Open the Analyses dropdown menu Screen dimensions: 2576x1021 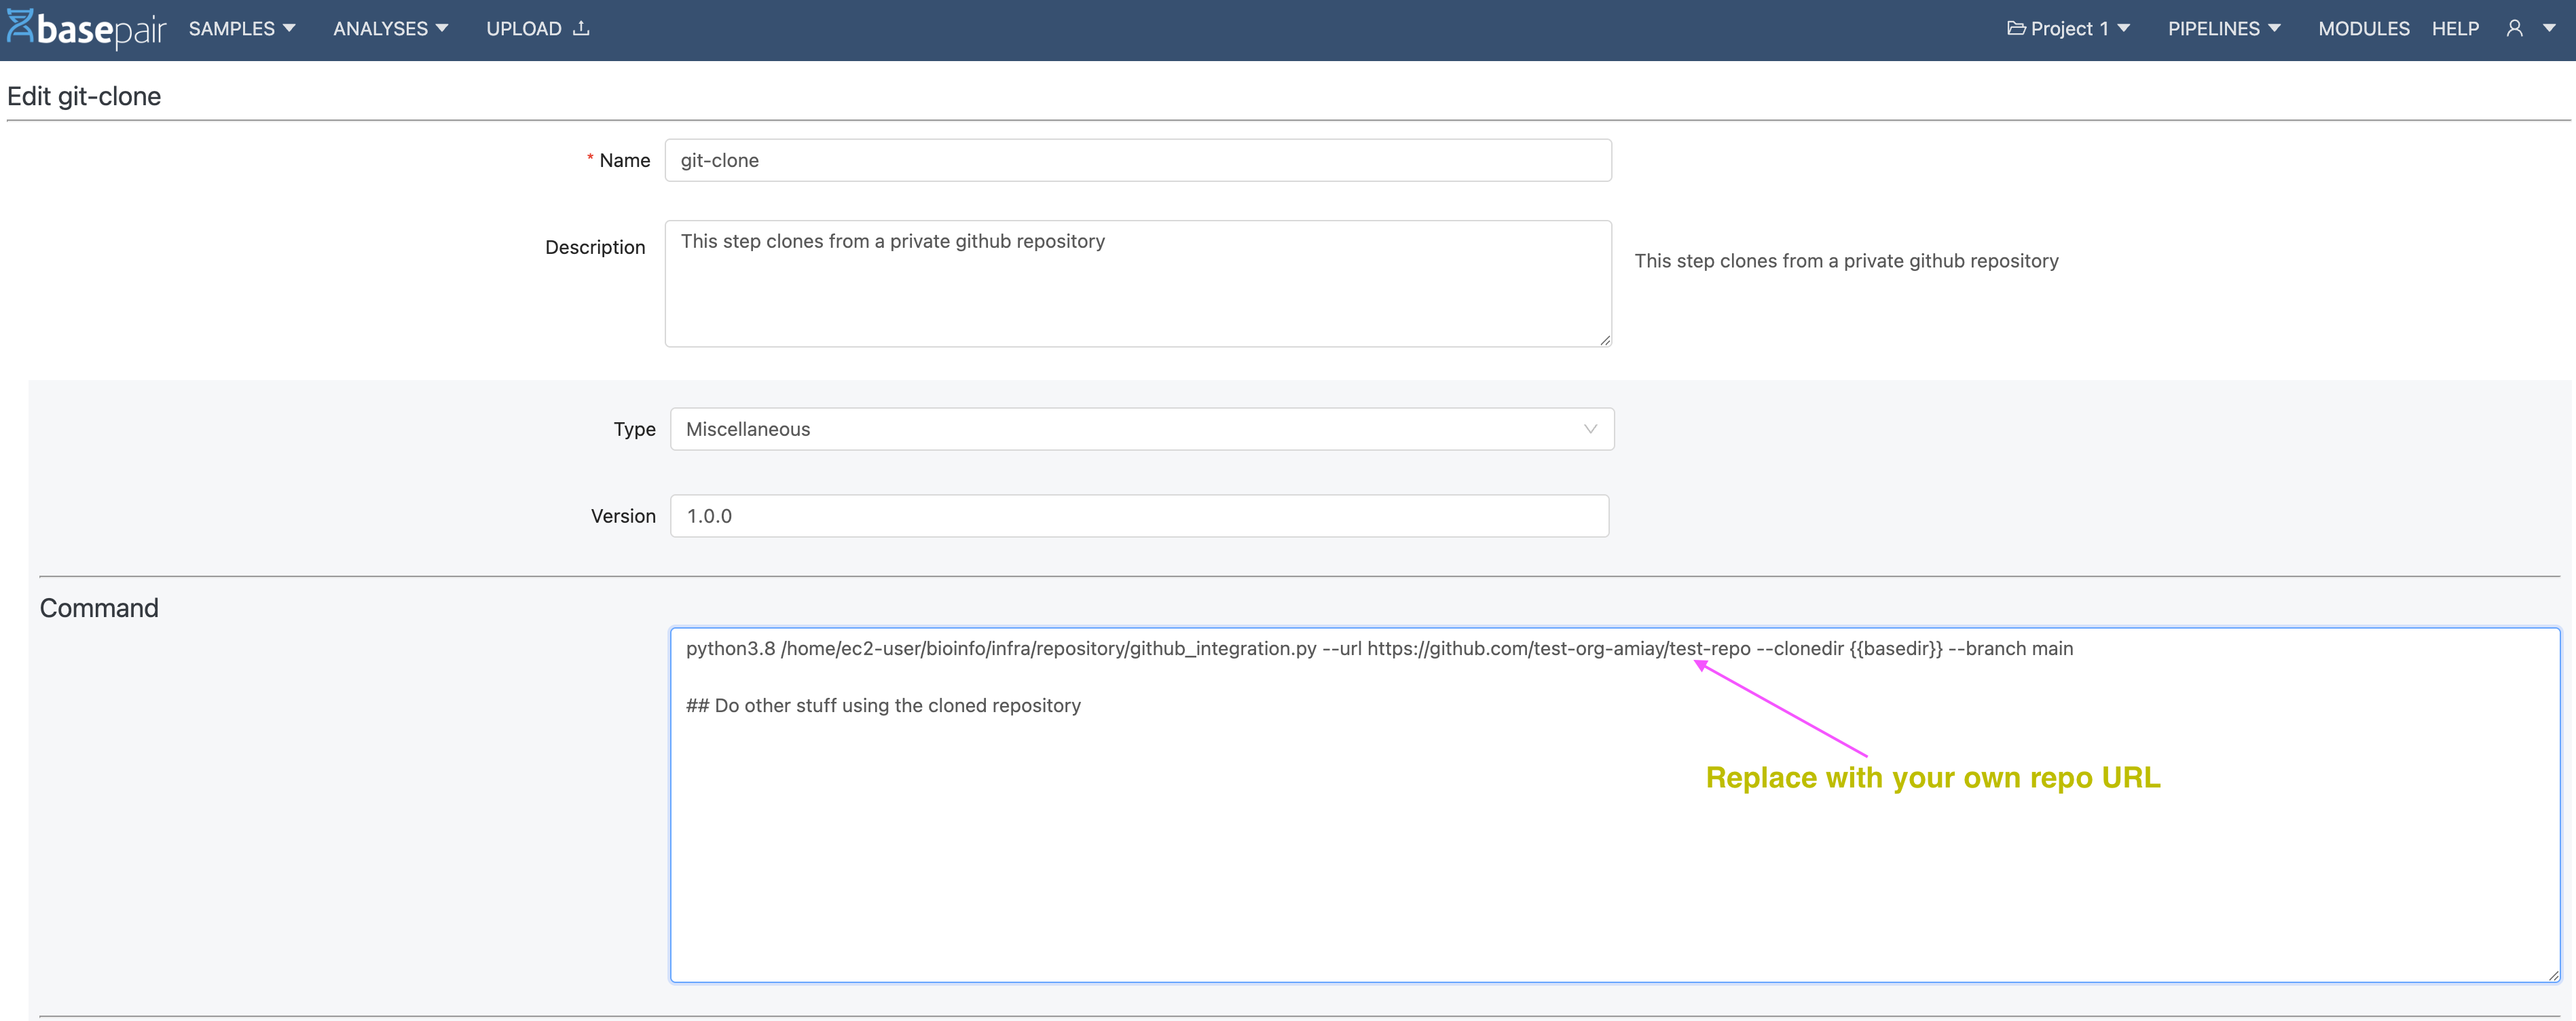(x=389, y=28)
